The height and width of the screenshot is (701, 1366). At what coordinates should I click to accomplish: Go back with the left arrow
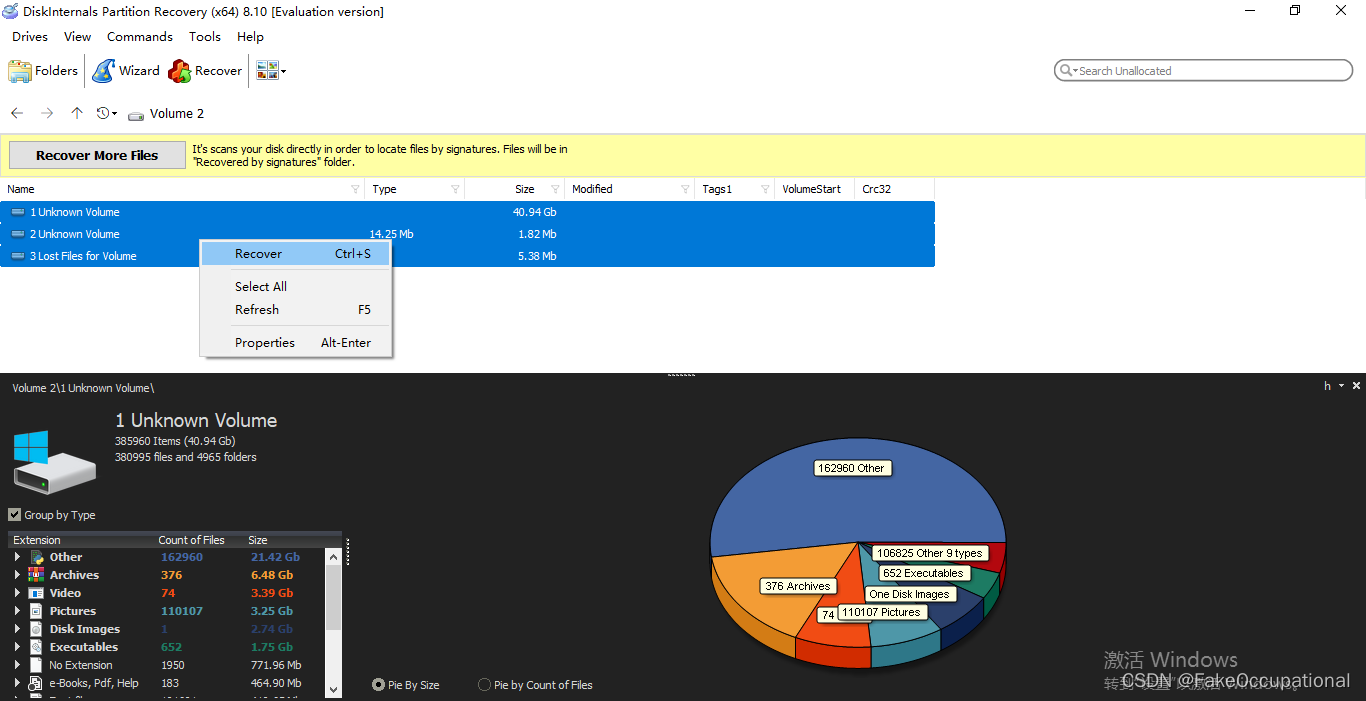point(17,114)
